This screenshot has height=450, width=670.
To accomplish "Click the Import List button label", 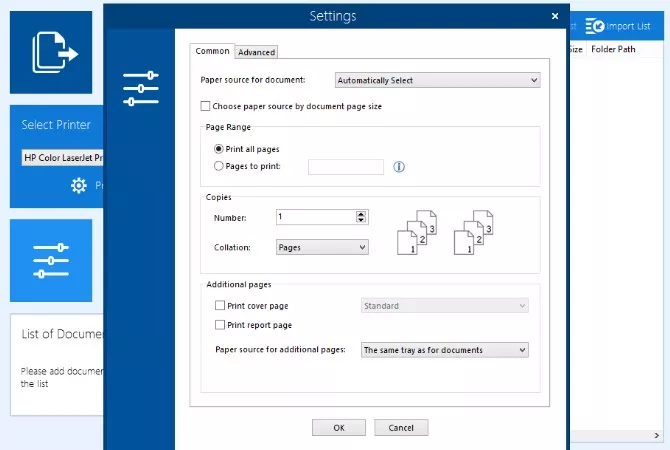I will (x=628, y=26).
